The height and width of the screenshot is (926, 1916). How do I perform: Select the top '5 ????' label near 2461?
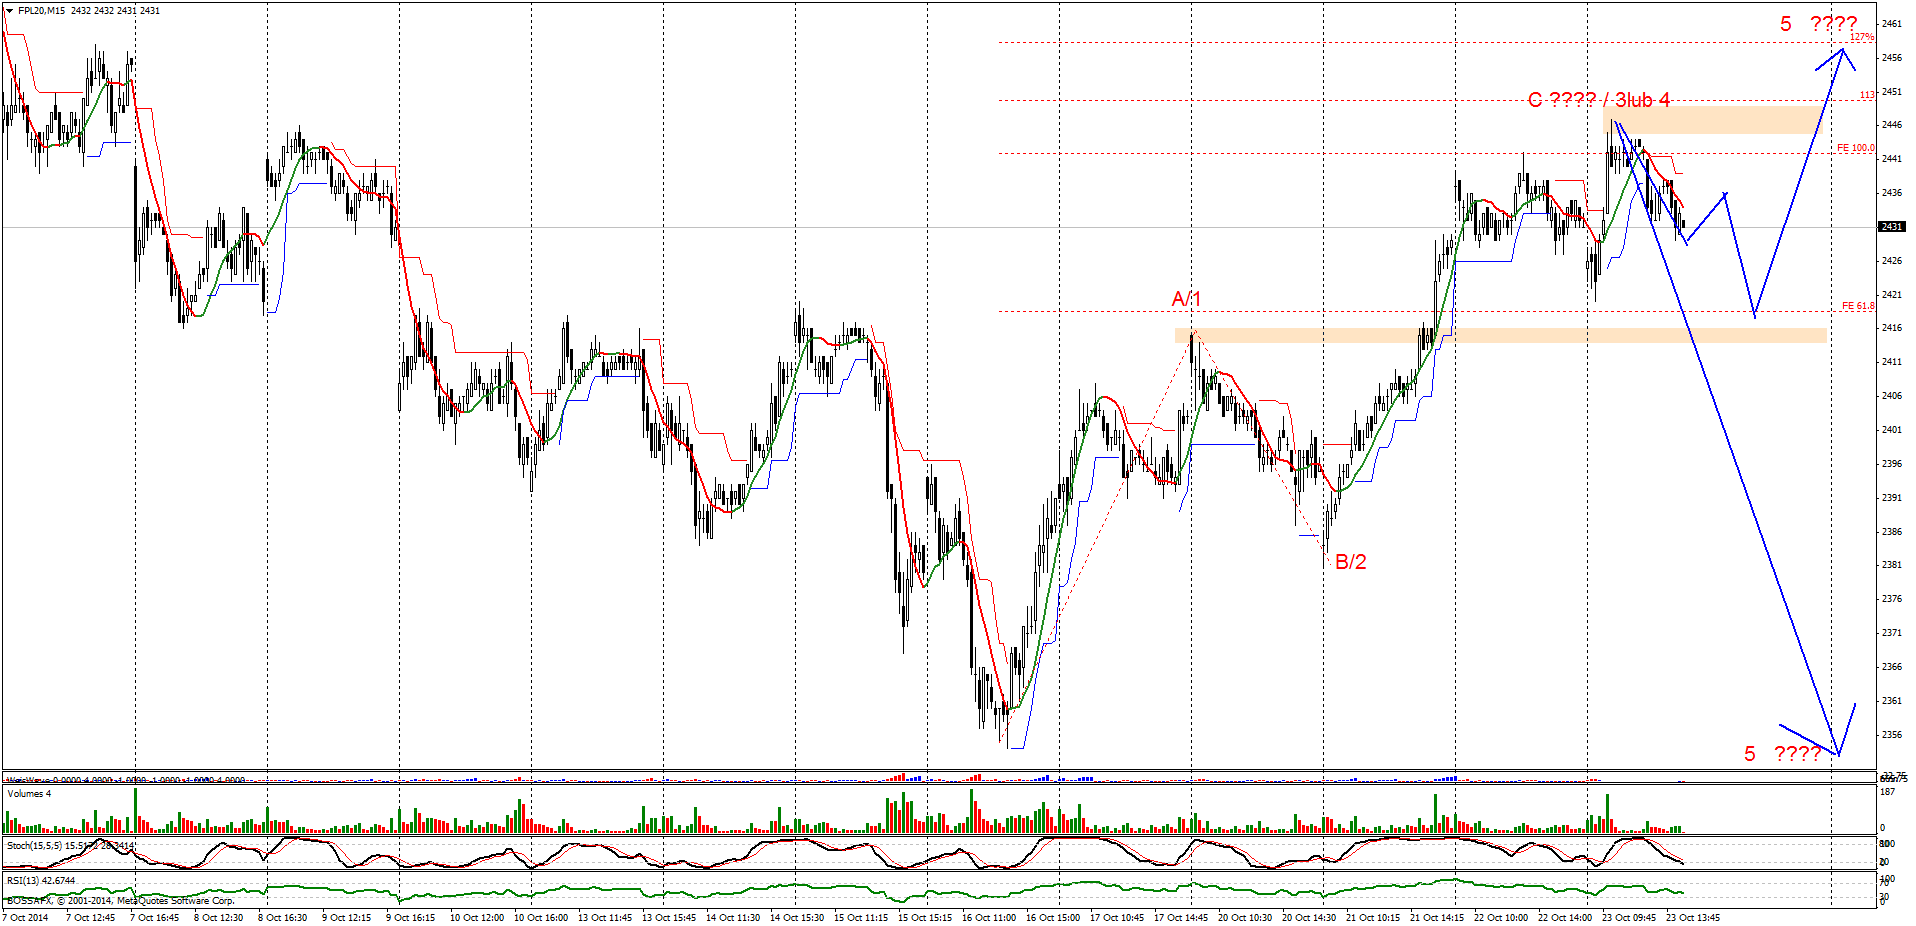[x=1818, y=24]
